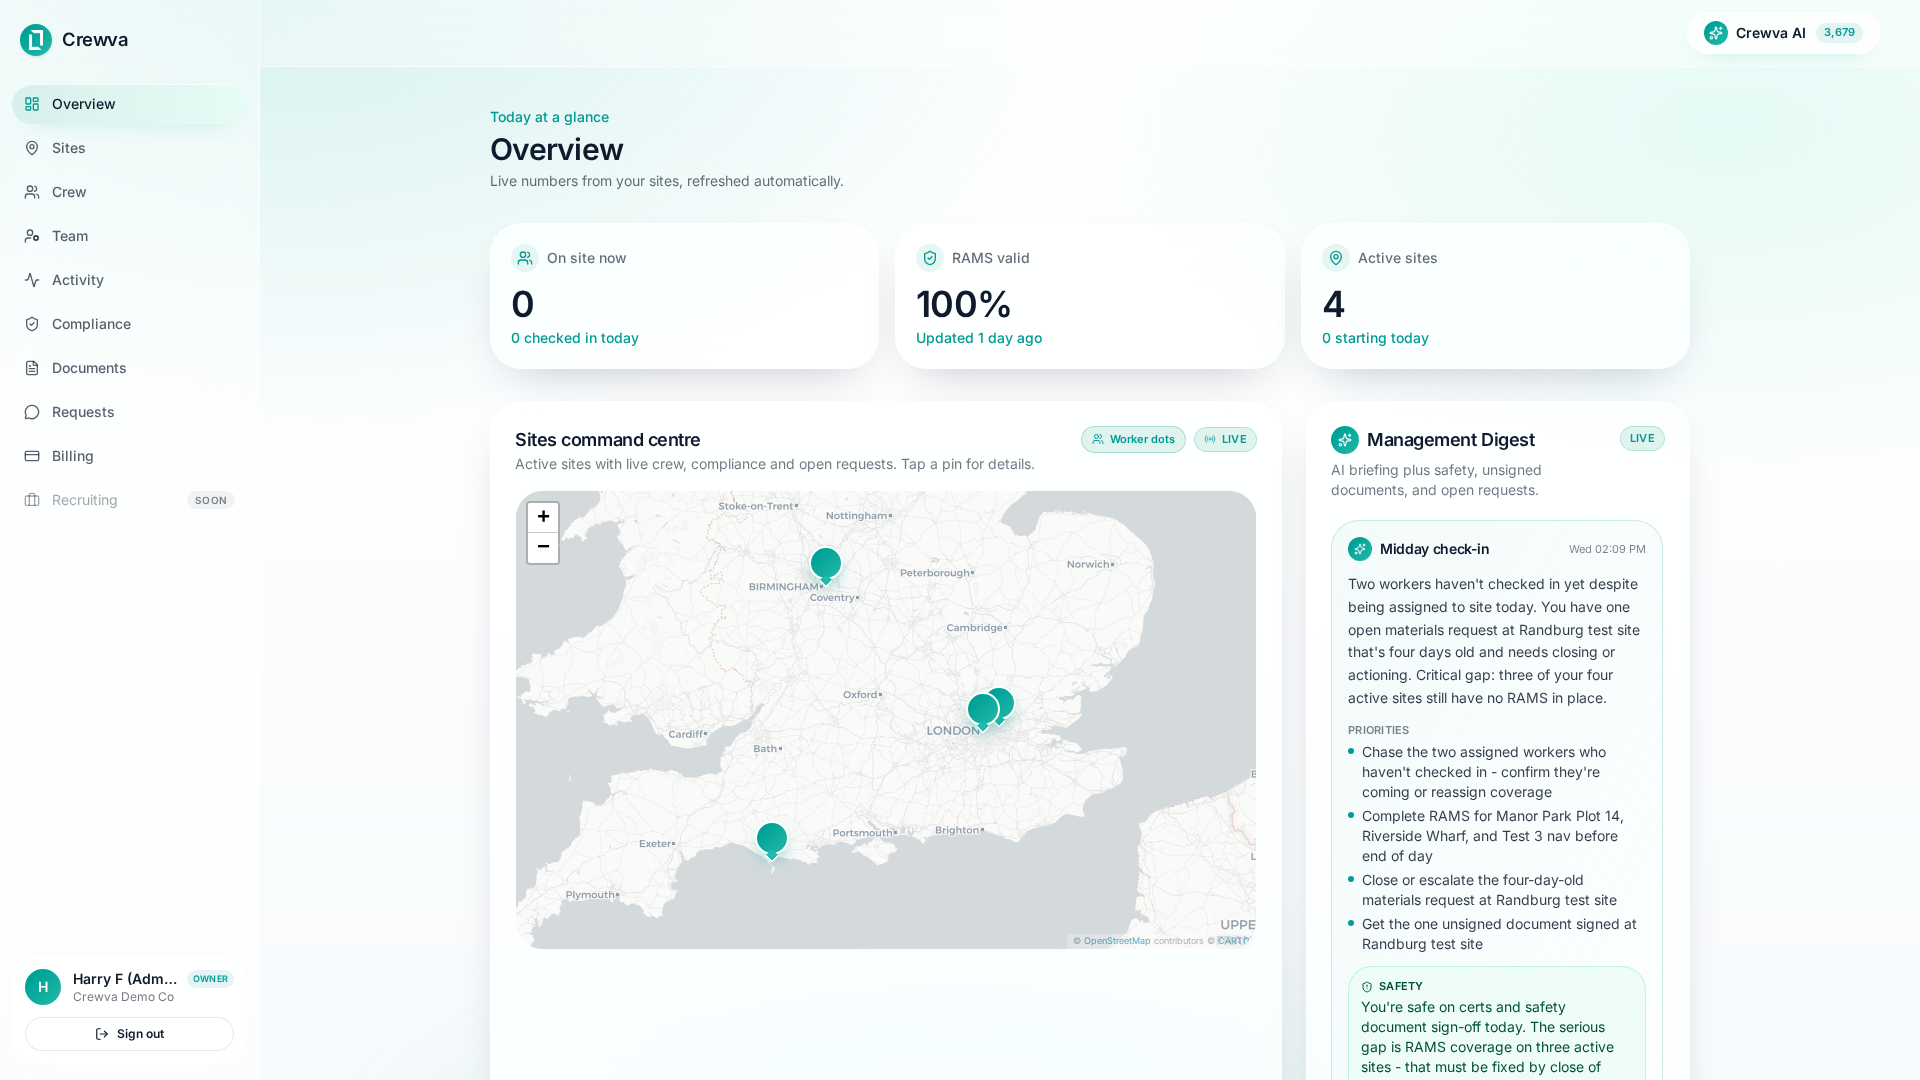Click the Recruiting briefcase icon
This screenshot has width=1920, height=1080.
tap(32, 500)
